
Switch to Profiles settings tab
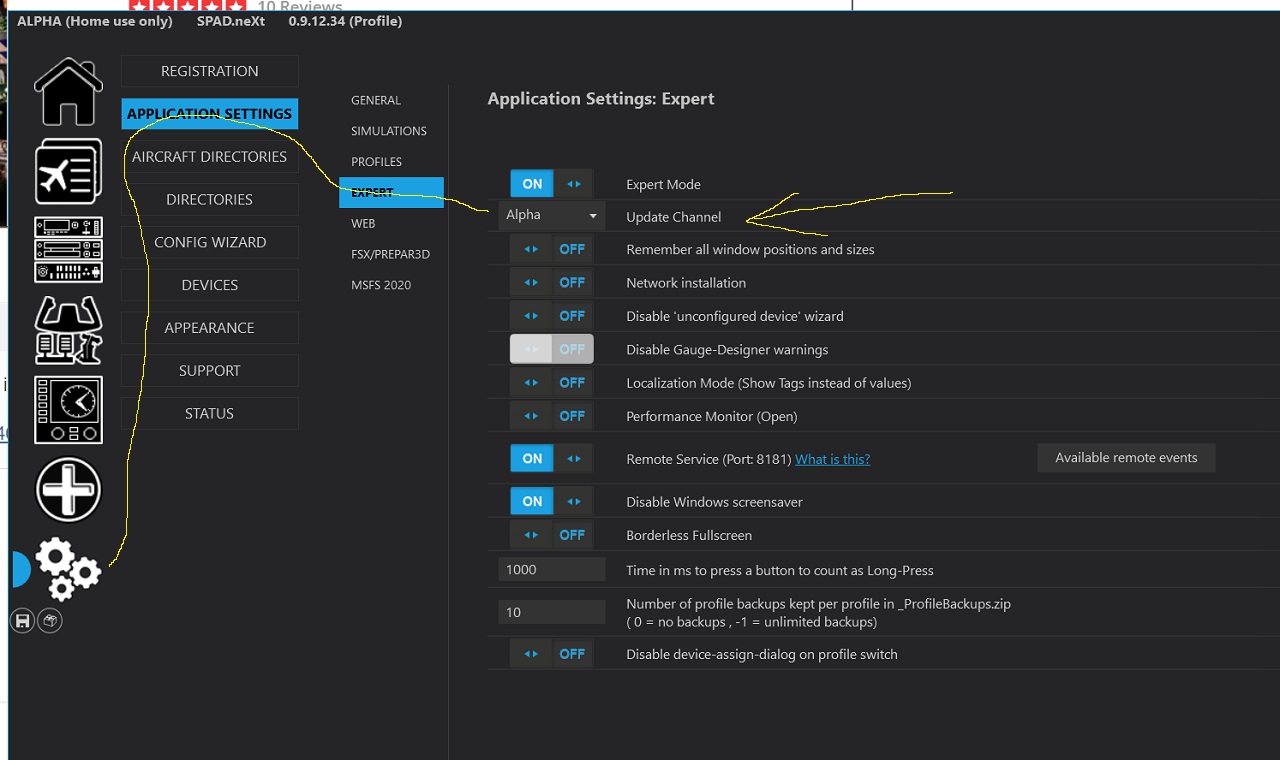pos(377,162)
